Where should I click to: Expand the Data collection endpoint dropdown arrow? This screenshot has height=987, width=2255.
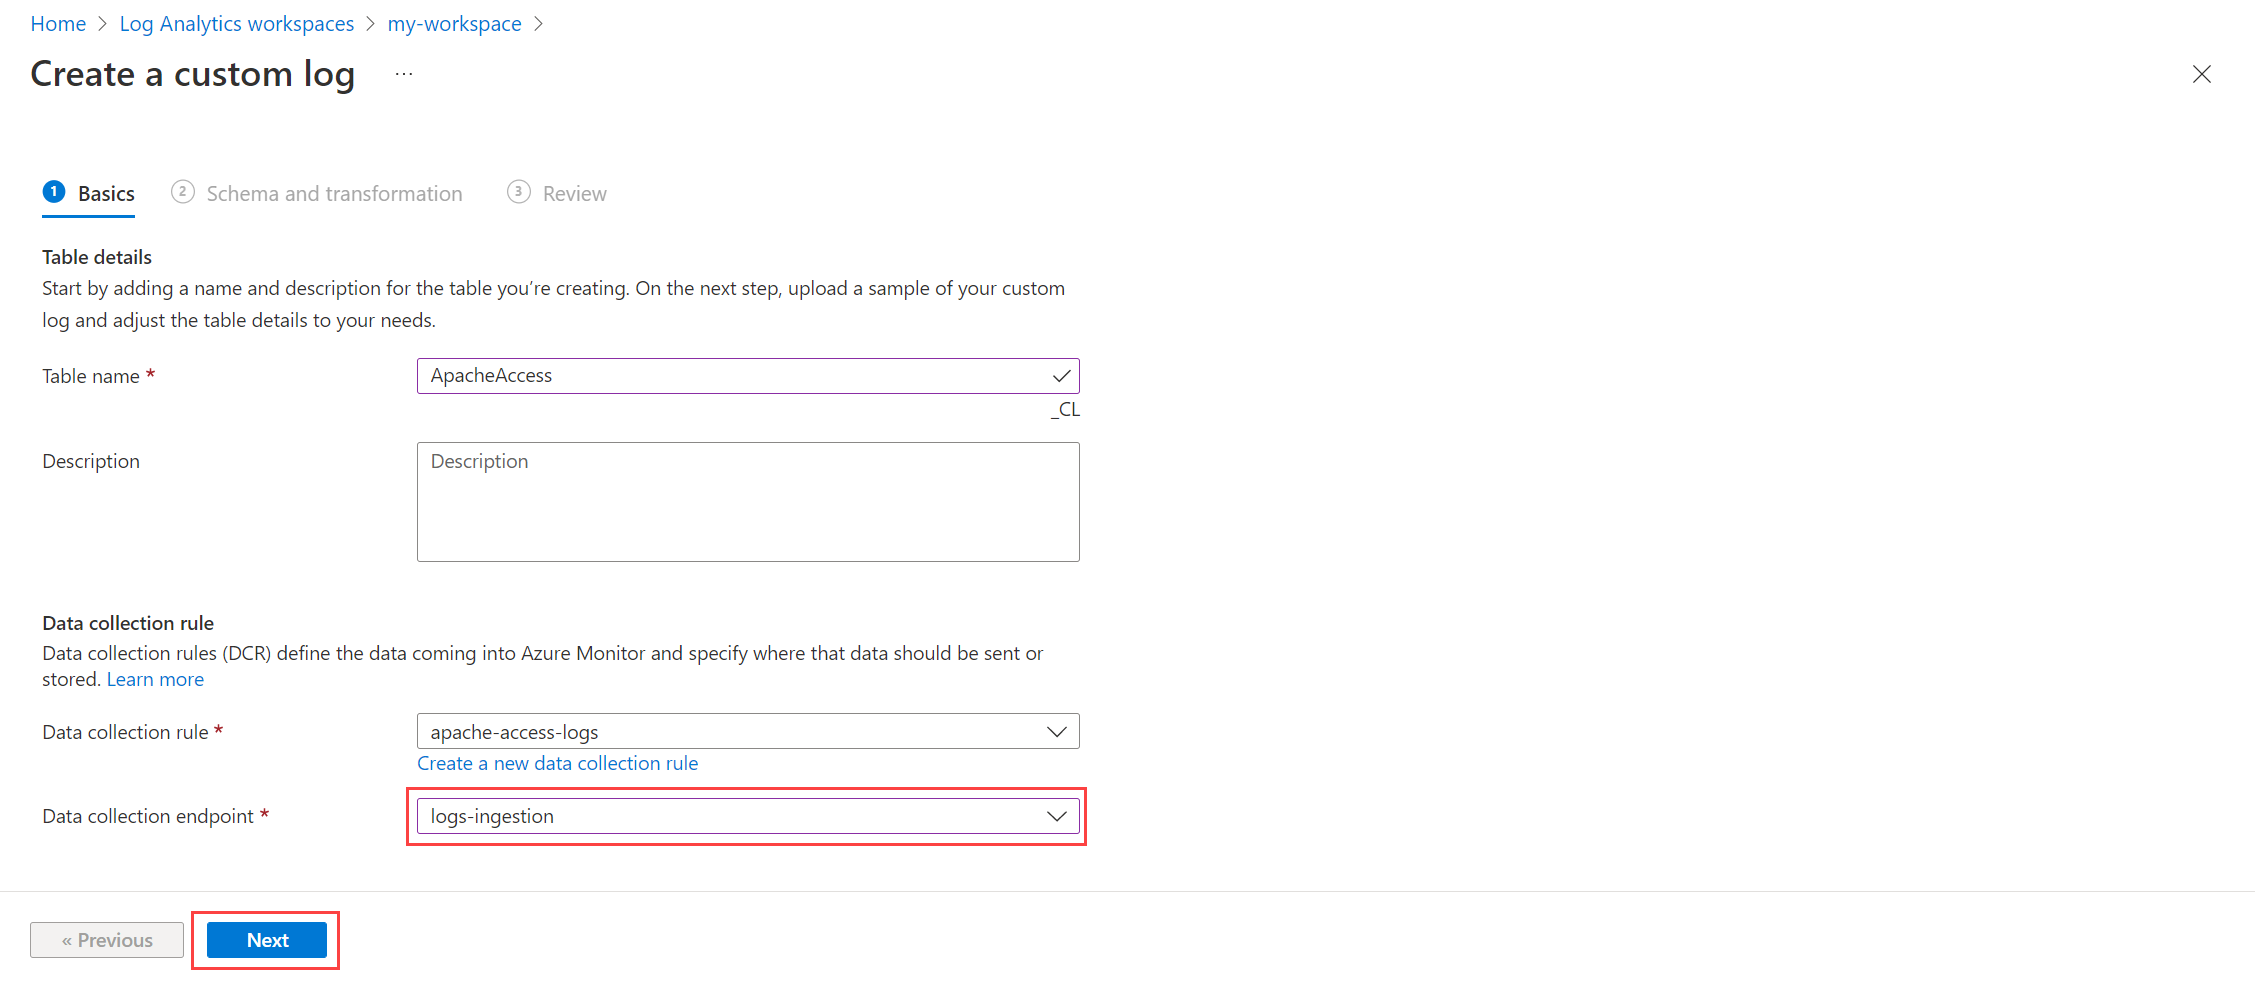click(1057, 816)
